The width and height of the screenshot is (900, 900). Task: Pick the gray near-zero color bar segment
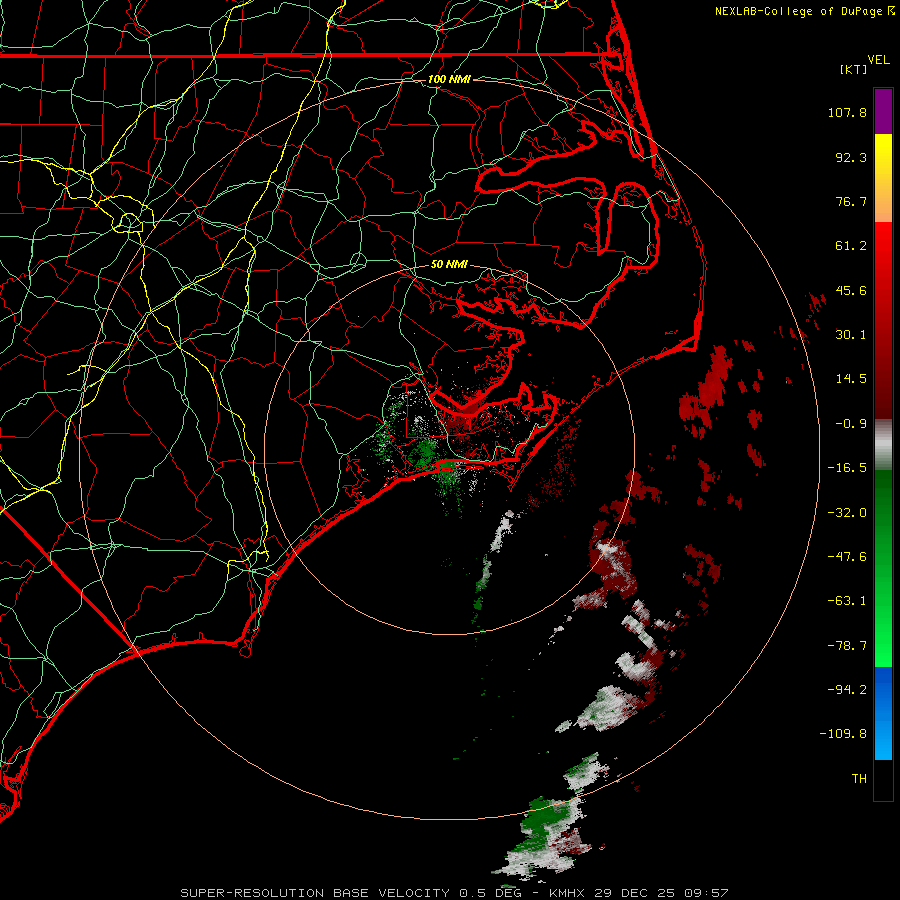pos(883,445)
